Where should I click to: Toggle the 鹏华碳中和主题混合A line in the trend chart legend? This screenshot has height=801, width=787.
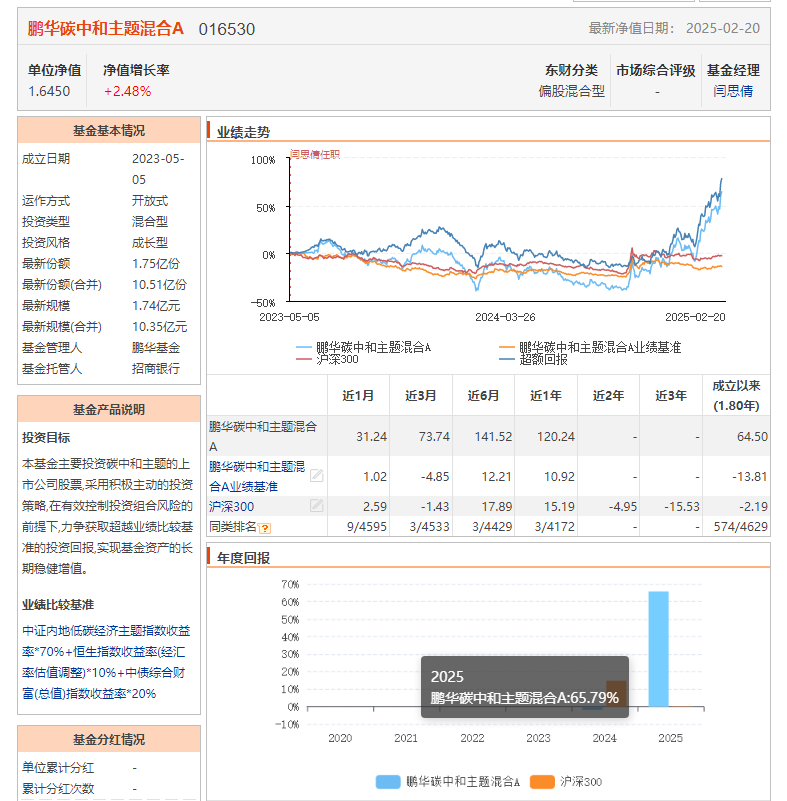click(x=364, y=347)
